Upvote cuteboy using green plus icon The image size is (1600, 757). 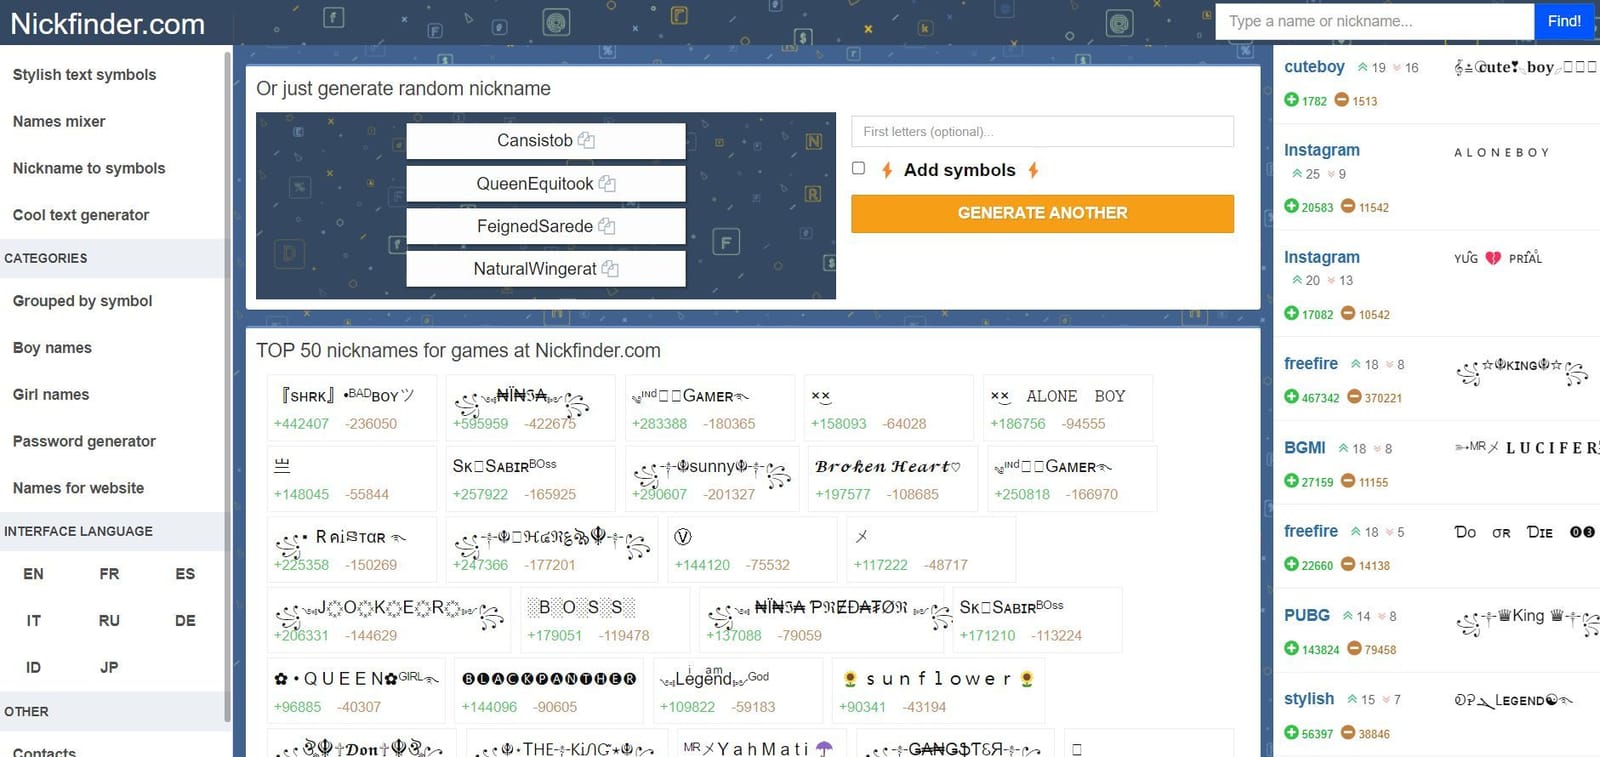1291,100
